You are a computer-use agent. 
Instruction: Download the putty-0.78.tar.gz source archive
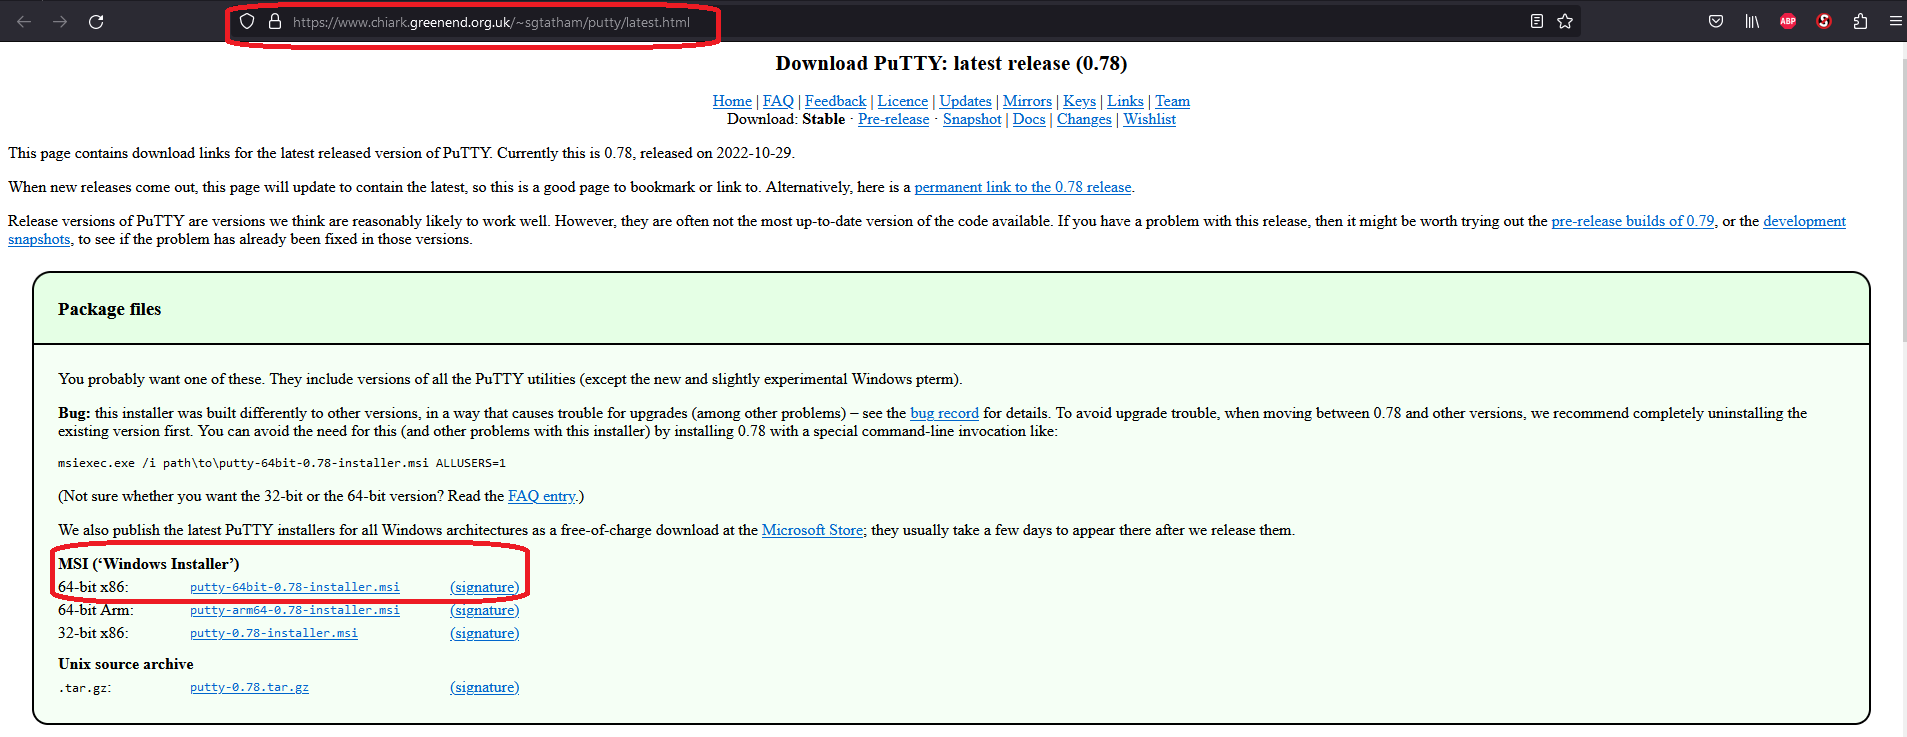pyautogui.click(x=249, y=687)
